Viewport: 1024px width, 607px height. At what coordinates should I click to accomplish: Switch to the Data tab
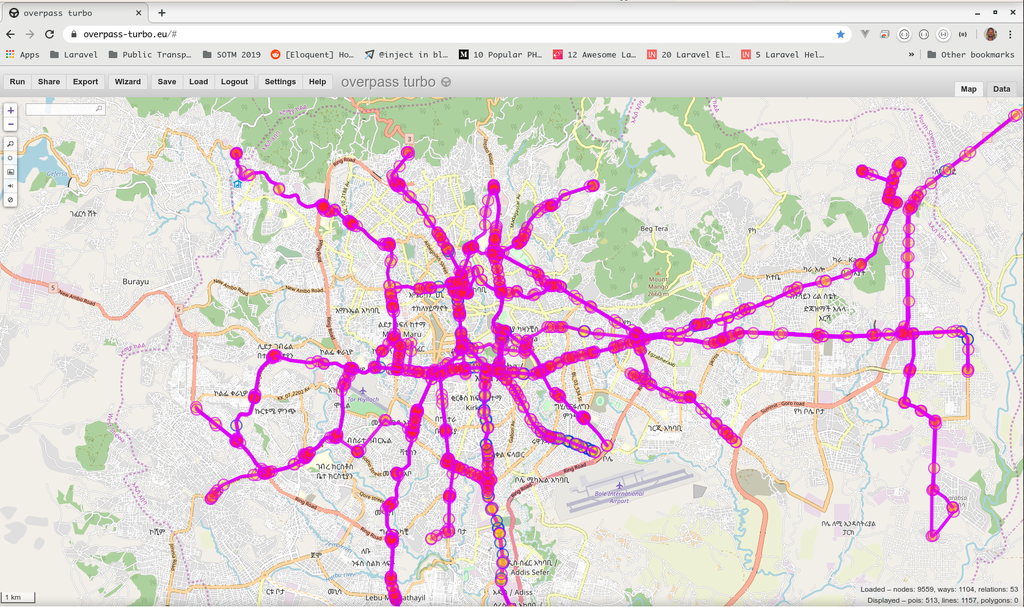[1001, 89]
